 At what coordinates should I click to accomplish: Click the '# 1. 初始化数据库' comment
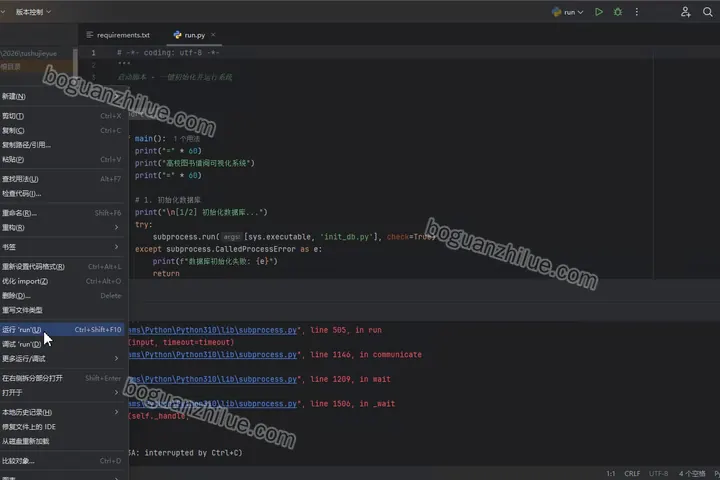pos(168,200)
